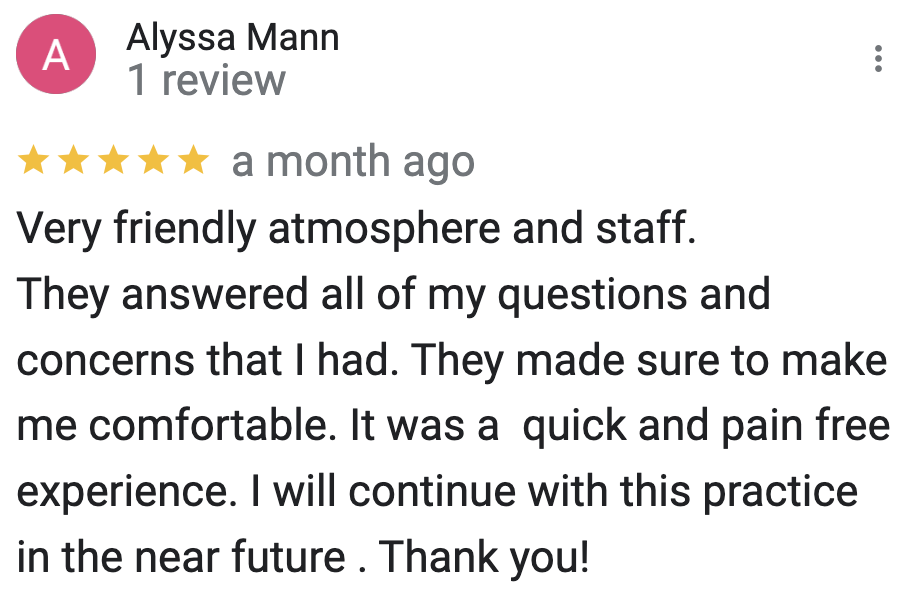The width and height of the screenshot is (920, 610).
Task: Click the fourth gold rating star
Action: pyautogui.click(x=153, y=161)
